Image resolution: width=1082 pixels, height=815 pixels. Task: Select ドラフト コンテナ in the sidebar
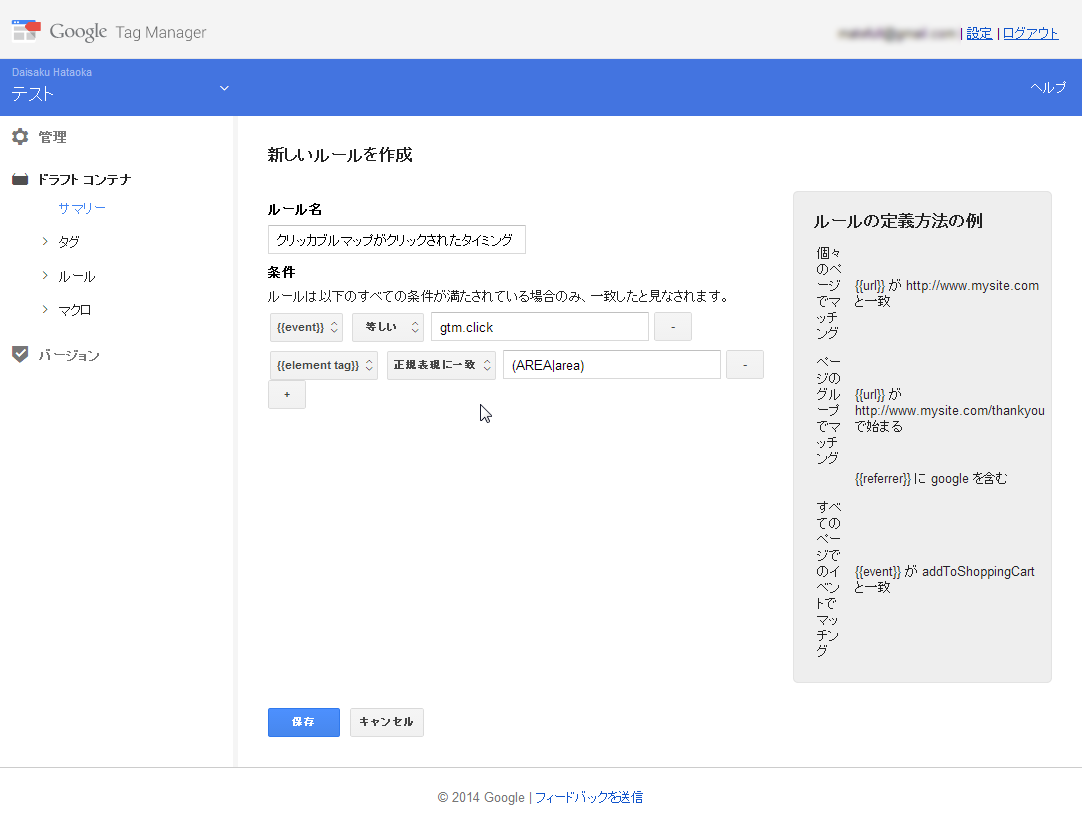tap(84, 179)
